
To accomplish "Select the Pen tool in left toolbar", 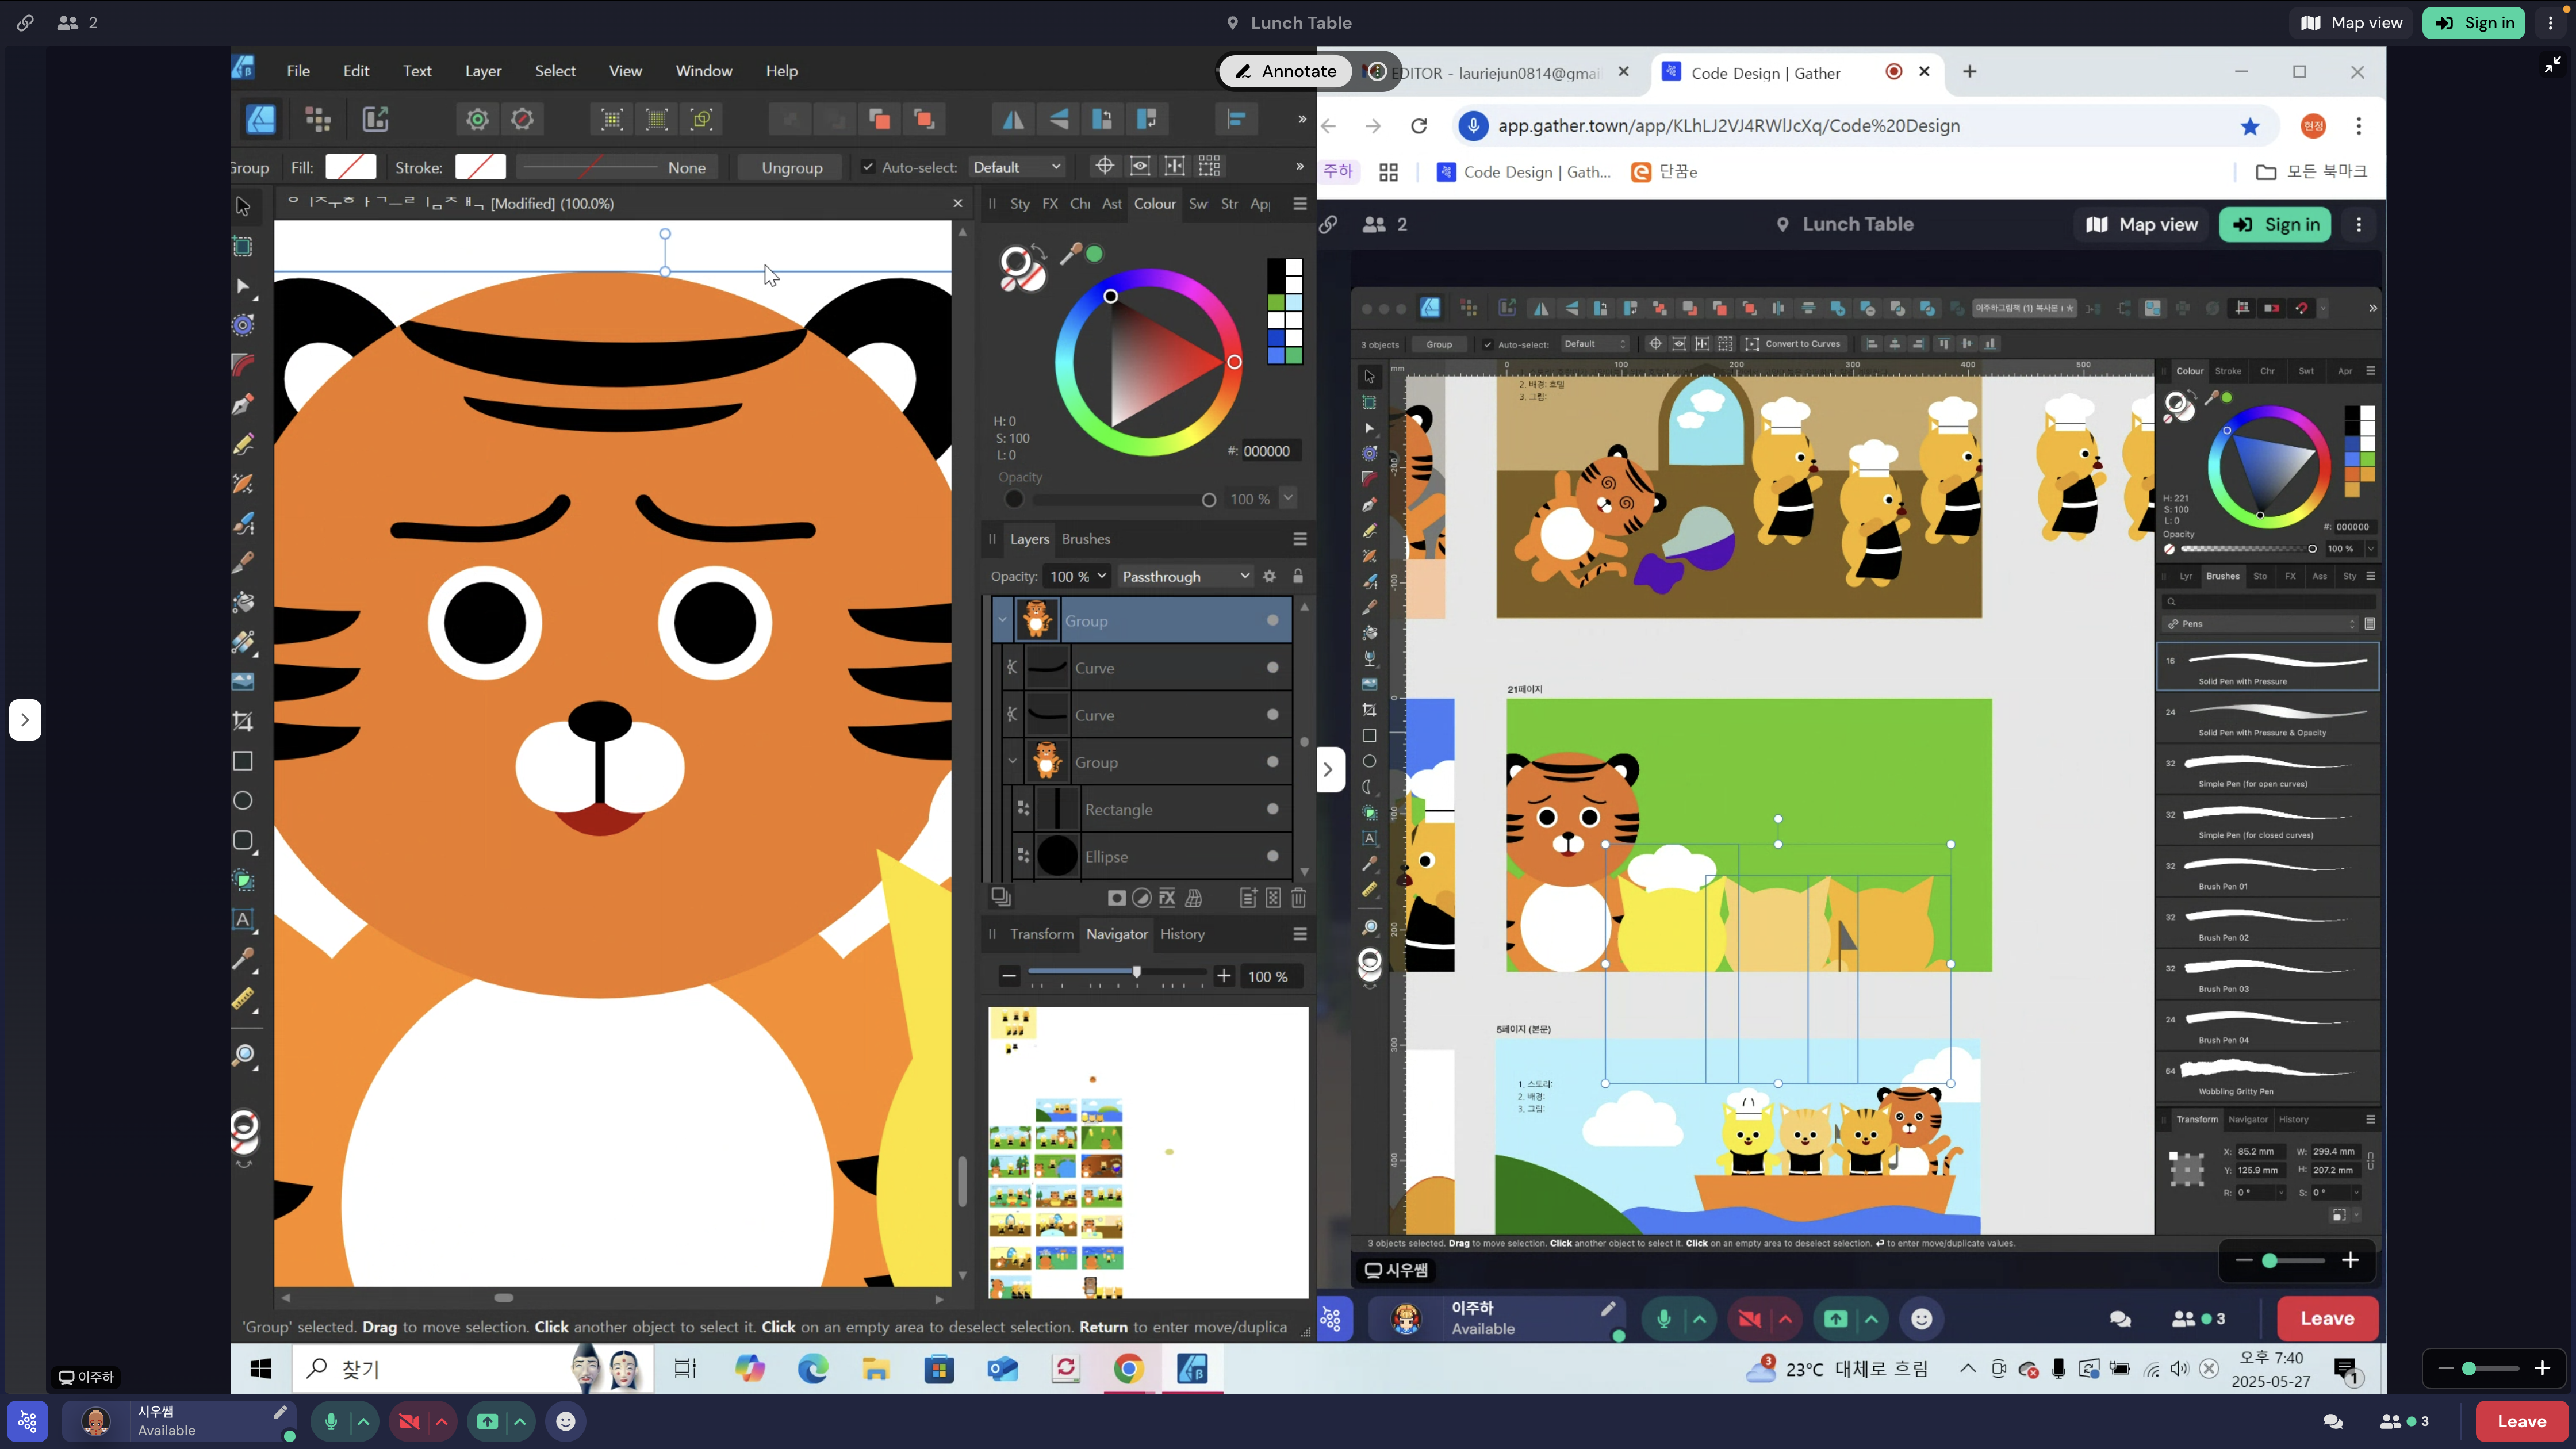I will click(243, 405).
